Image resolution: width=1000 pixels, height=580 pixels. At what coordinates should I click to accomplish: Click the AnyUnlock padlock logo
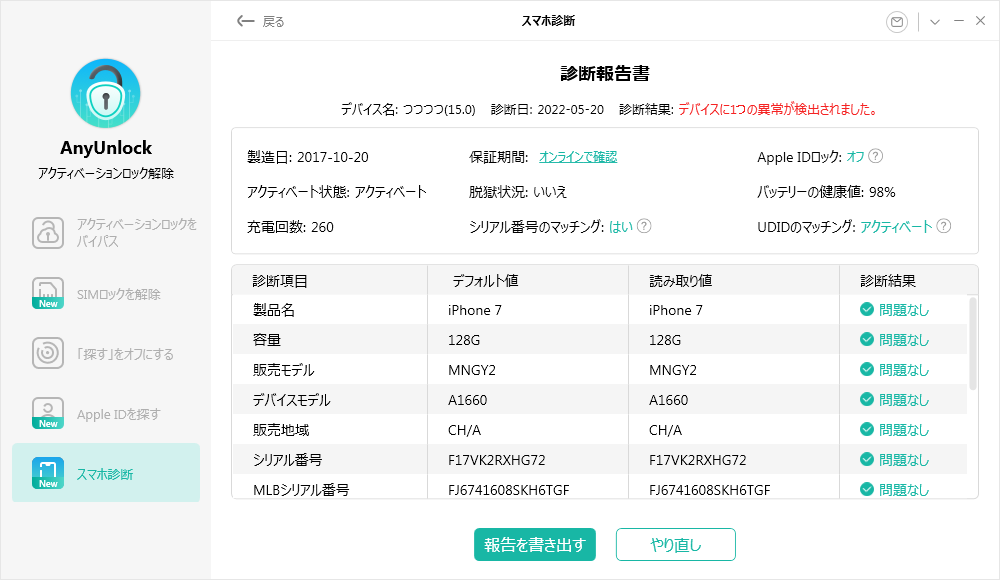click(x=106, y=93)
